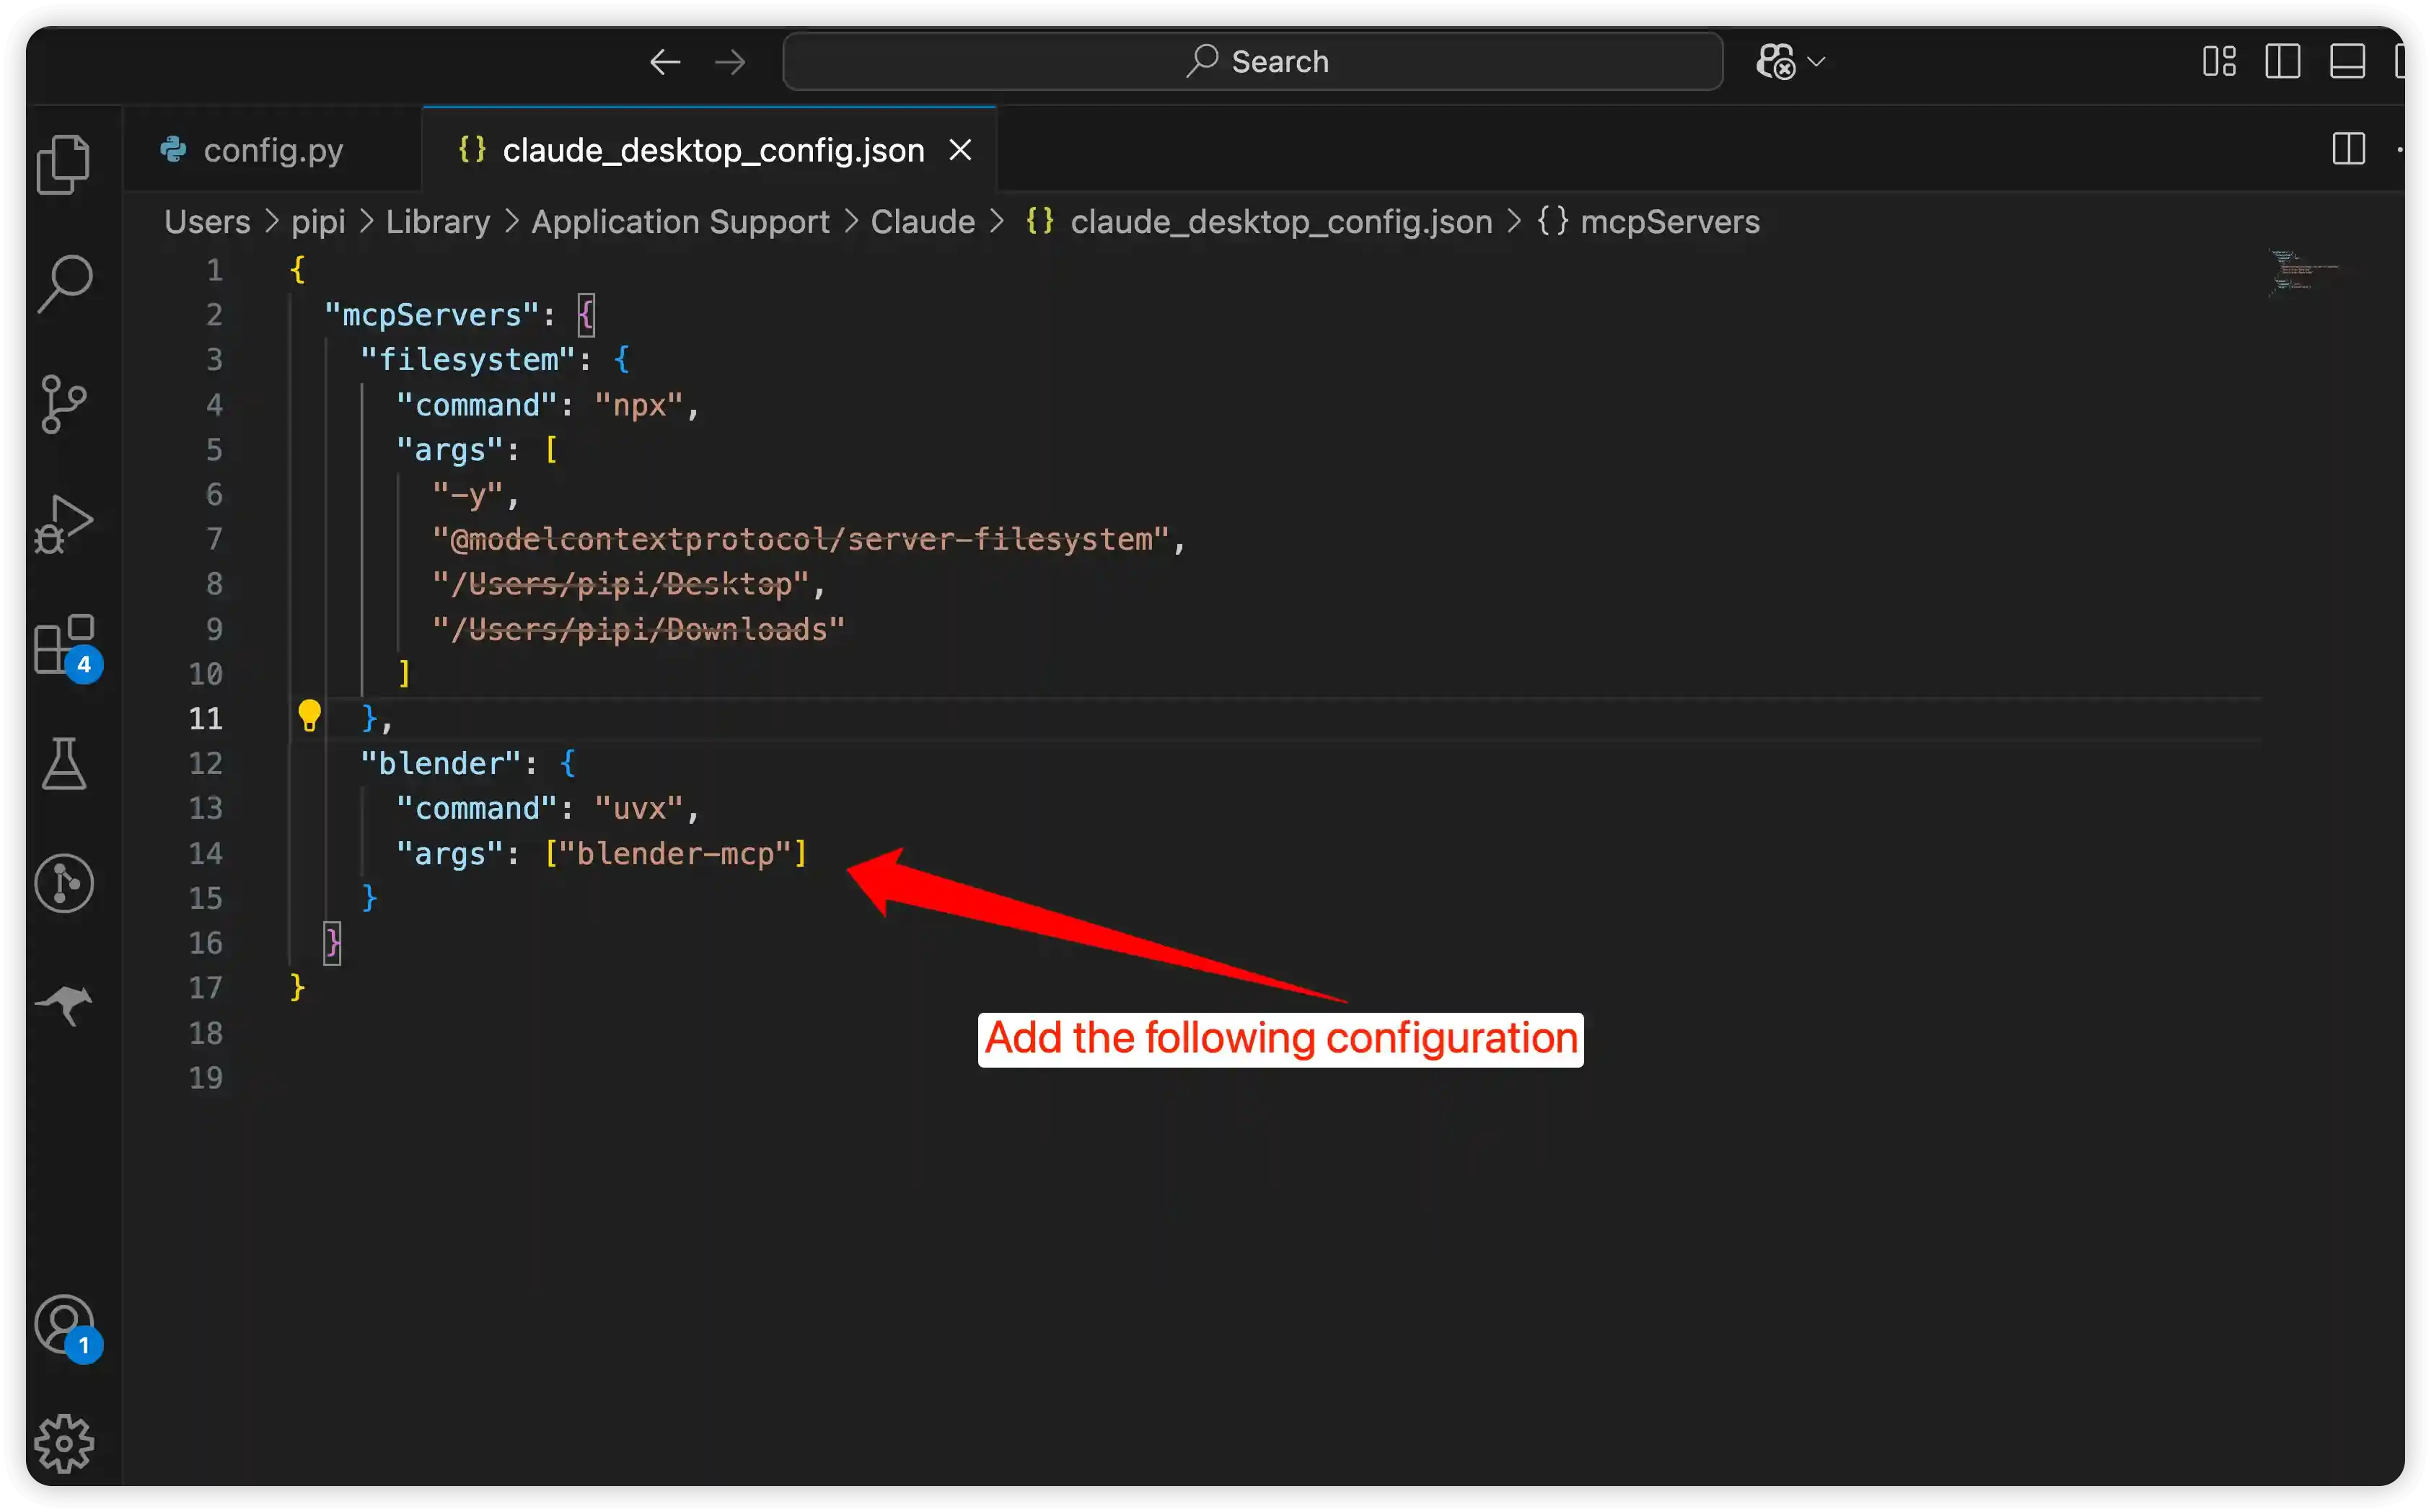Click the "npx" value on line 4
The width and height of the screenshot is (2431, 1512).
pos(639,405)
